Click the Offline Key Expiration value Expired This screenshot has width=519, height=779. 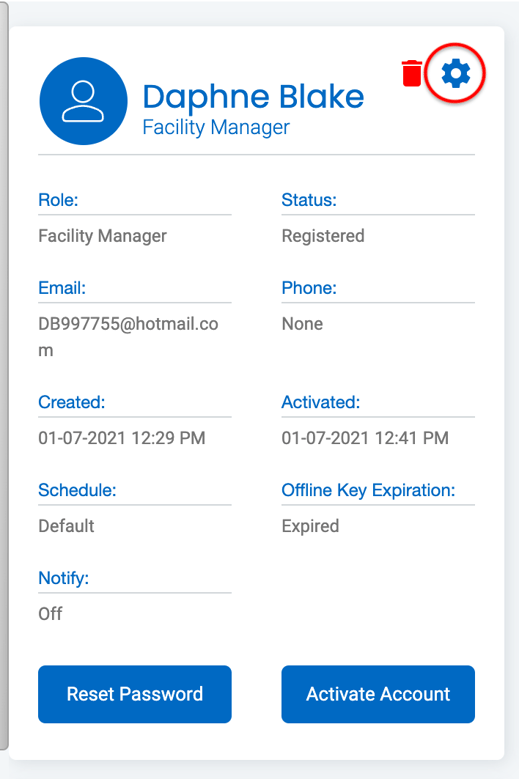coord(310,526)
